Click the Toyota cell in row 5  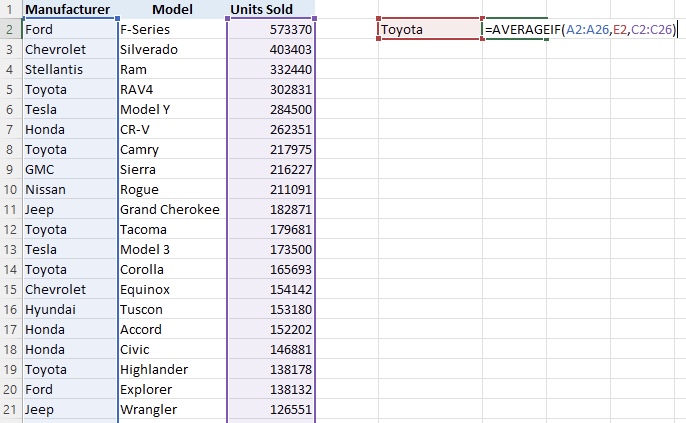pyautogui.click(x=69, y=89)
